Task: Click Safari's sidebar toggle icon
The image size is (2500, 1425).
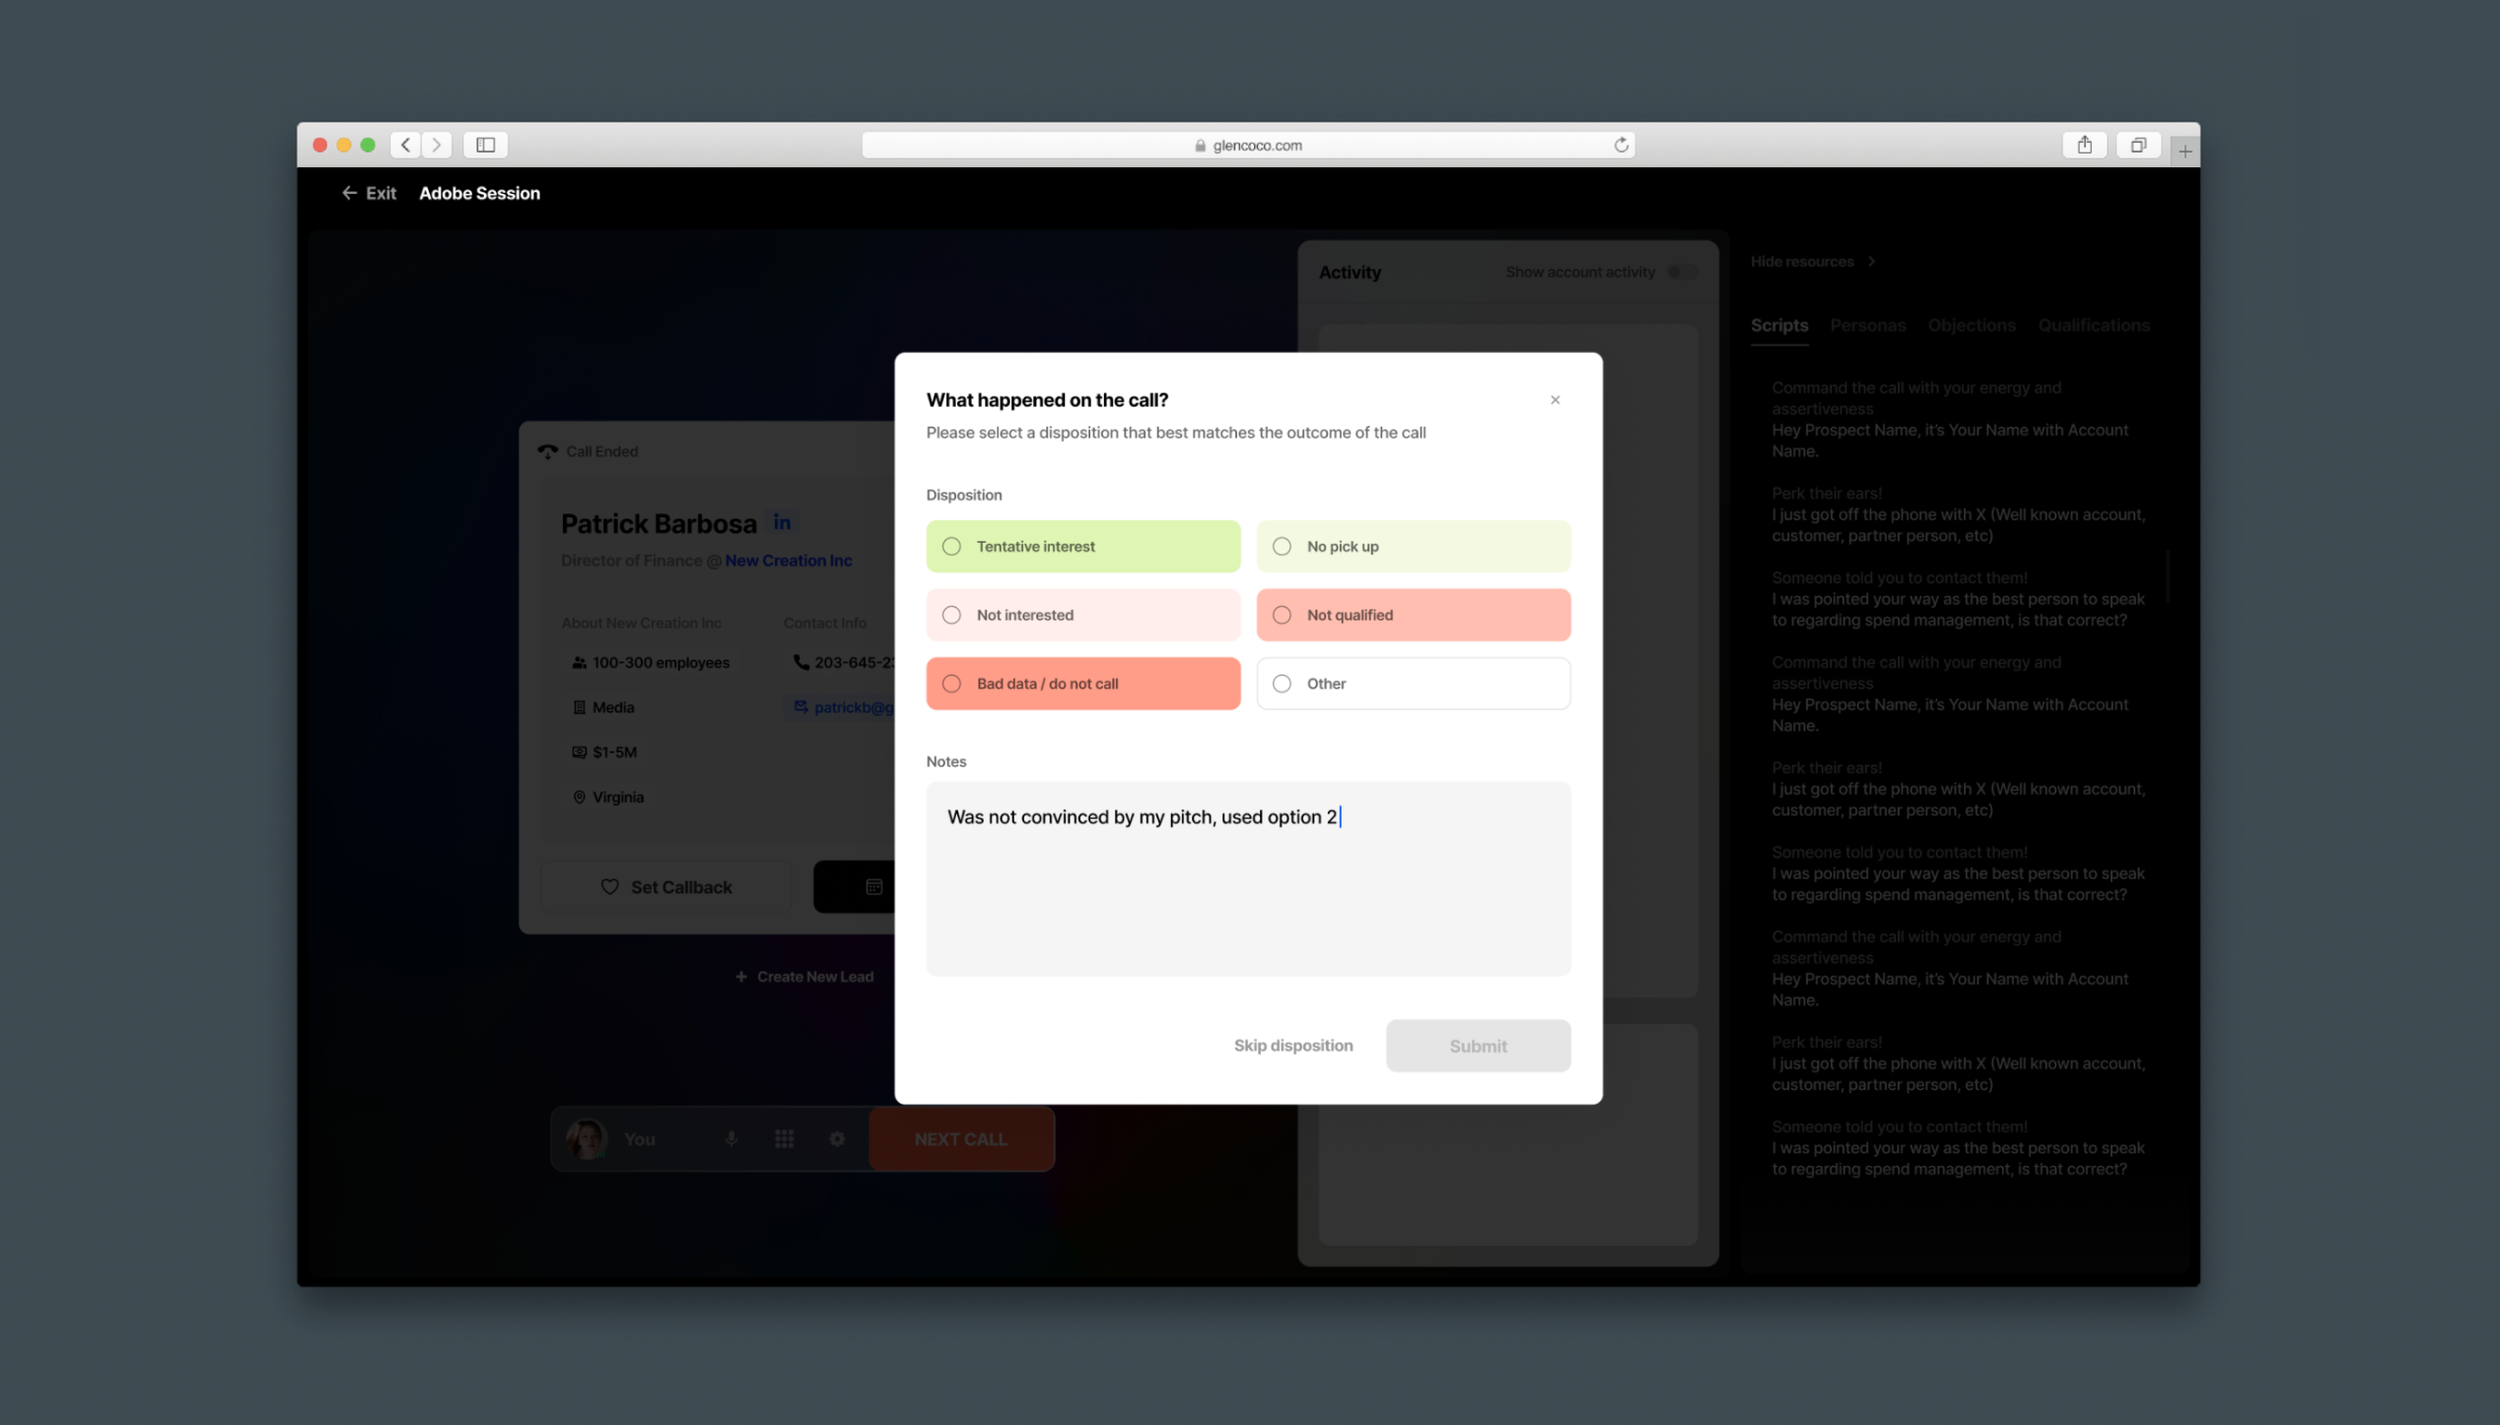Action: pyautogui.click(x=486, y=145)
